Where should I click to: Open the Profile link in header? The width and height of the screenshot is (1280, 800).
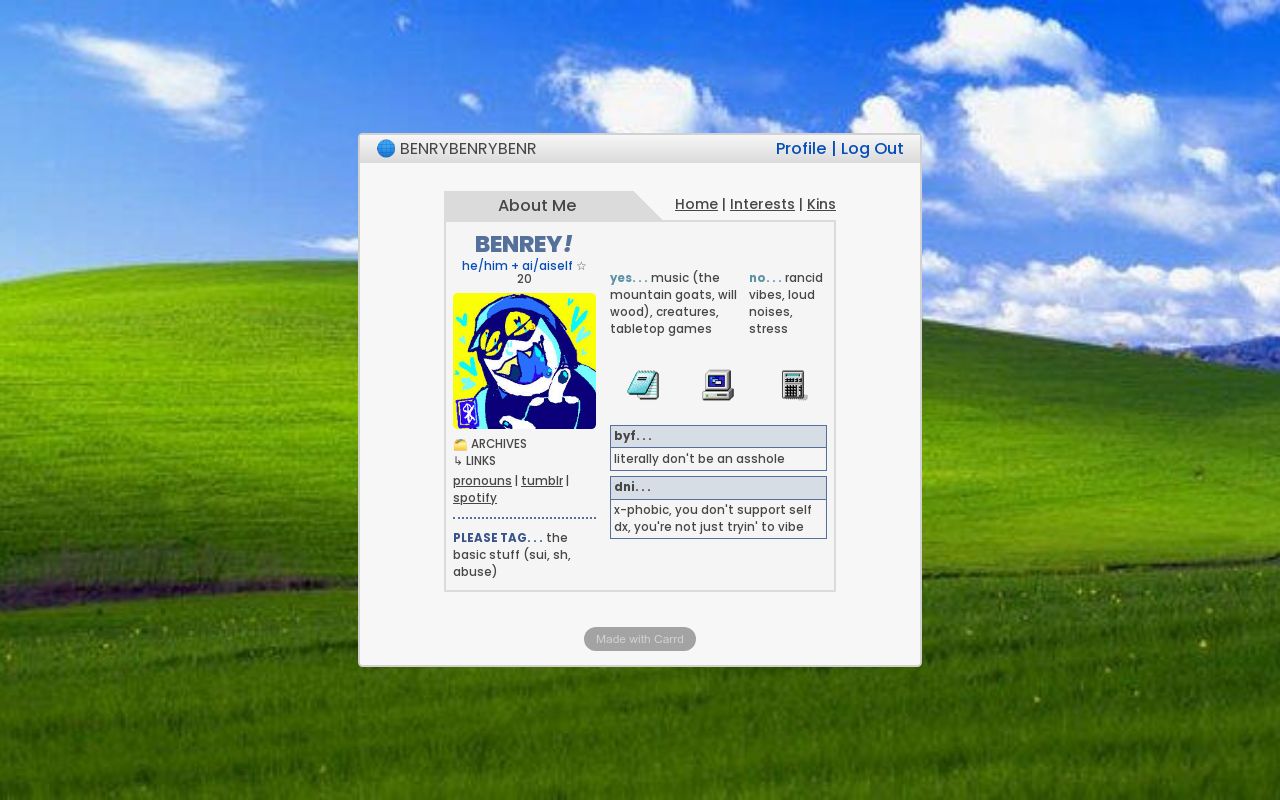[x=800, y=149]
